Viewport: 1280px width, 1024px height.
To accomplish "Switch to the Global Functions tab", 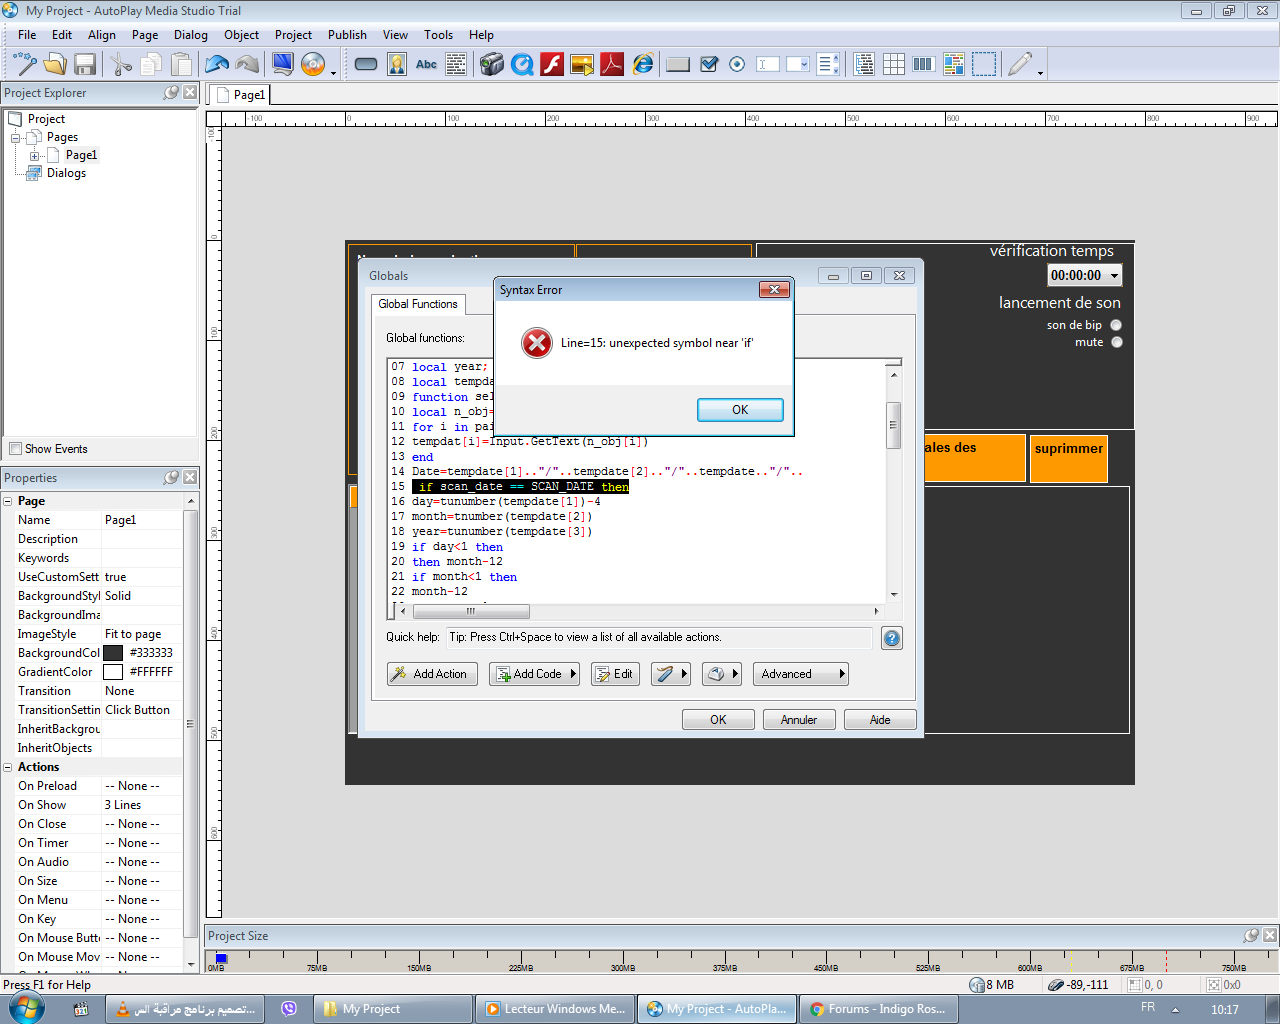I will pos(418,304).
